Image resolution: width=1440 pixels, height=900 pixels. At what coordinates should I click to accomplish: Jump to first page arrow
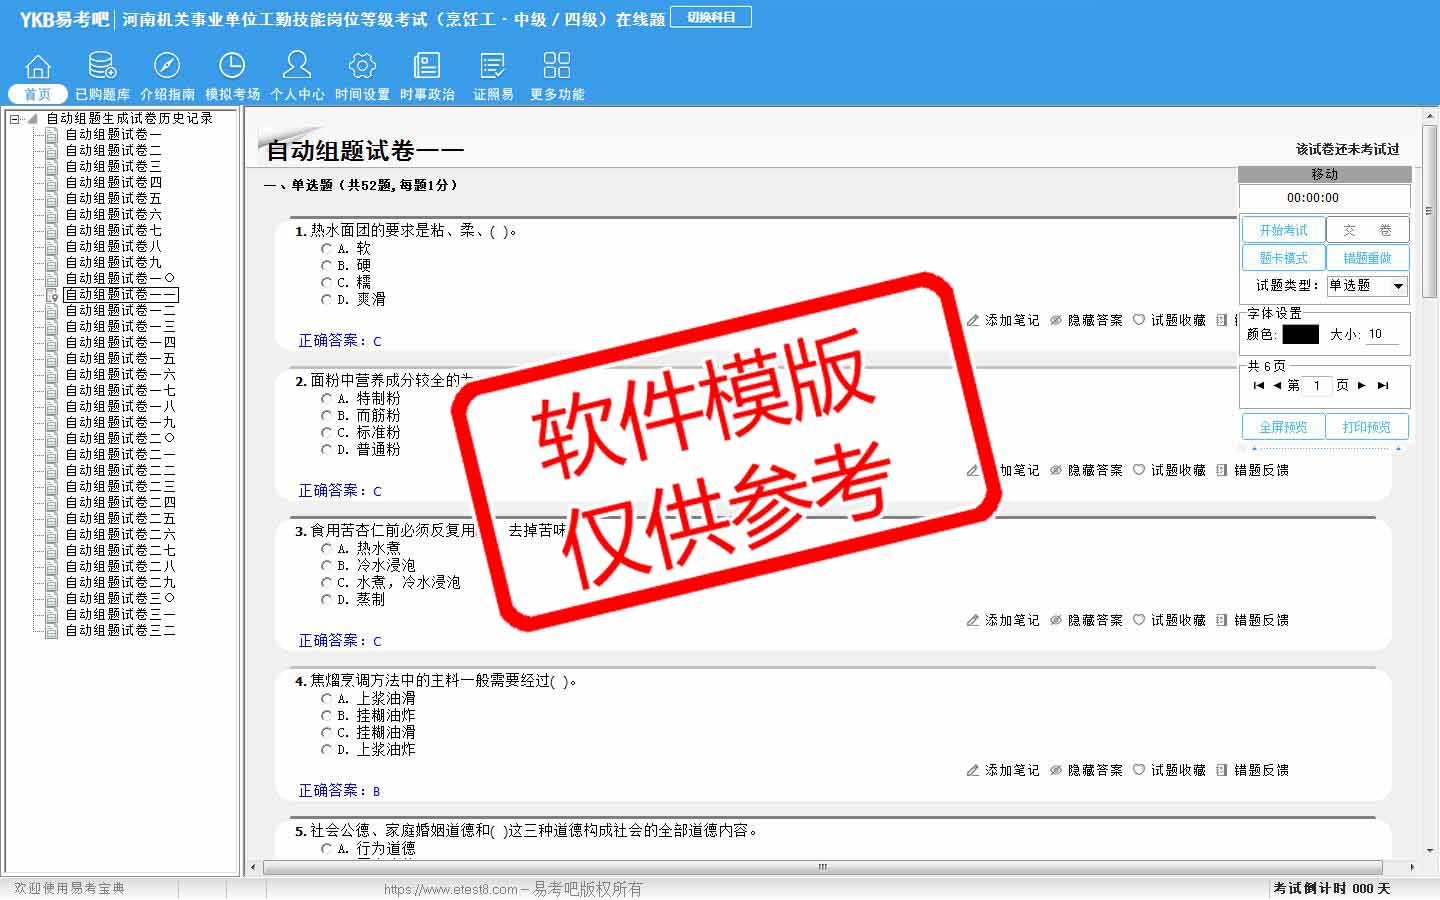click(1259, 385)
